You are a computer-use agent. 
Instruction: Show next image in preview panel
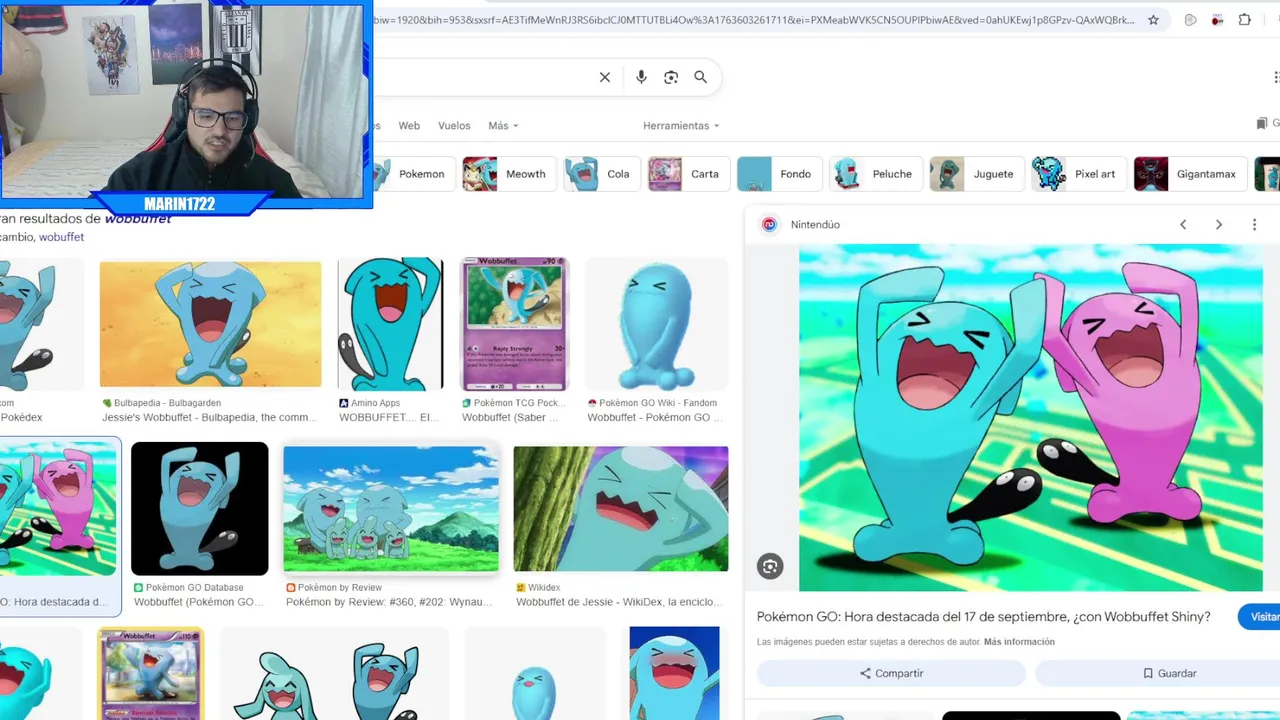pyautogui.click(x=1219, y=225)
